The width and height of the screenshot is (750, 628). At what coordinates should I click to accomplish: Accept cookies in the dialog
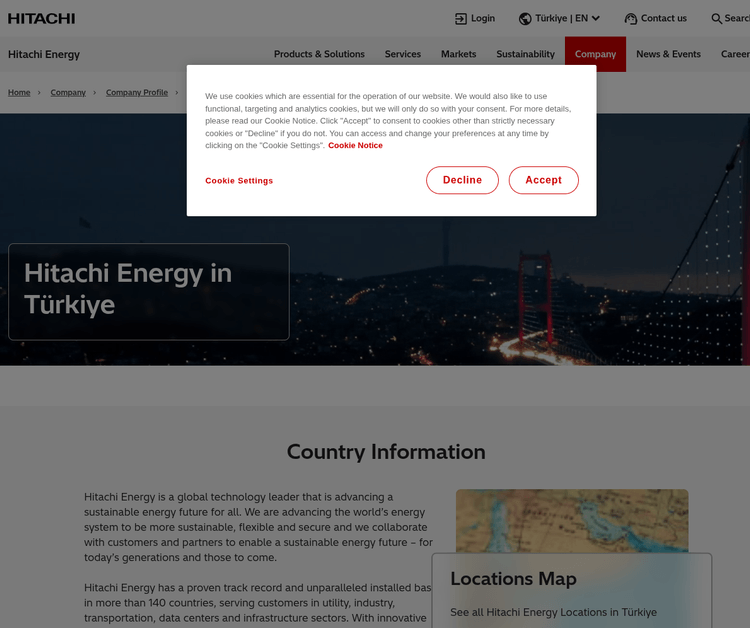(x=543, y=180)
